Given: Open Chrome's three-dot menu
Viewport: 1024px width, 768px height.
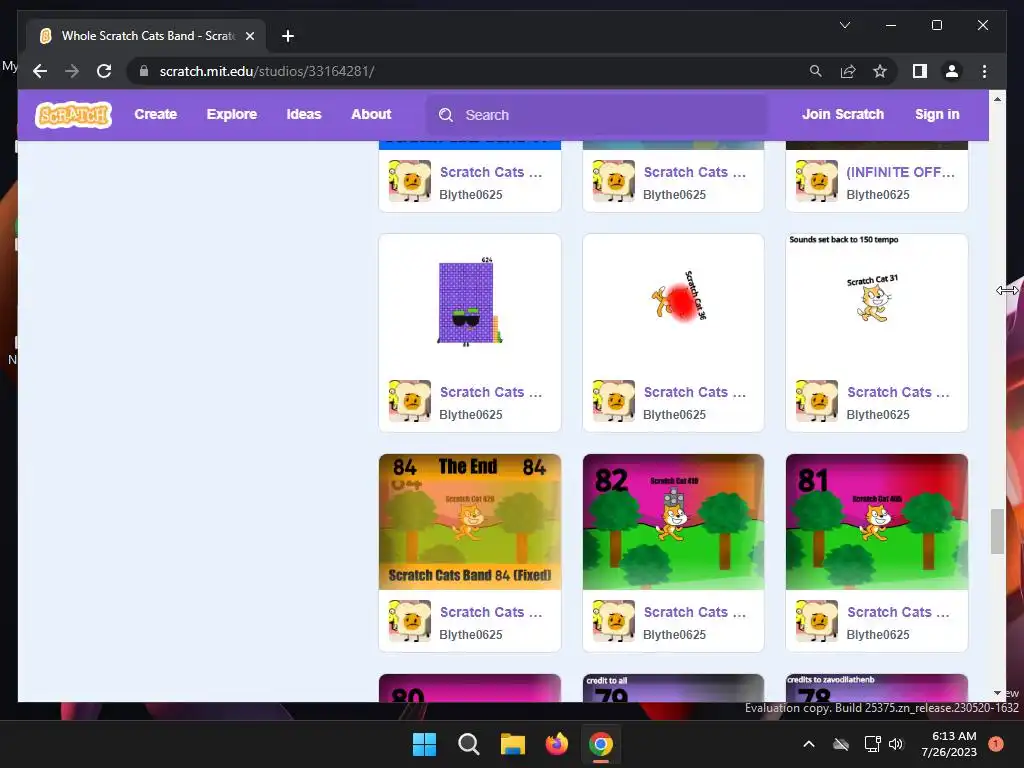Looking at the screenshot, I should pos(984,71).
